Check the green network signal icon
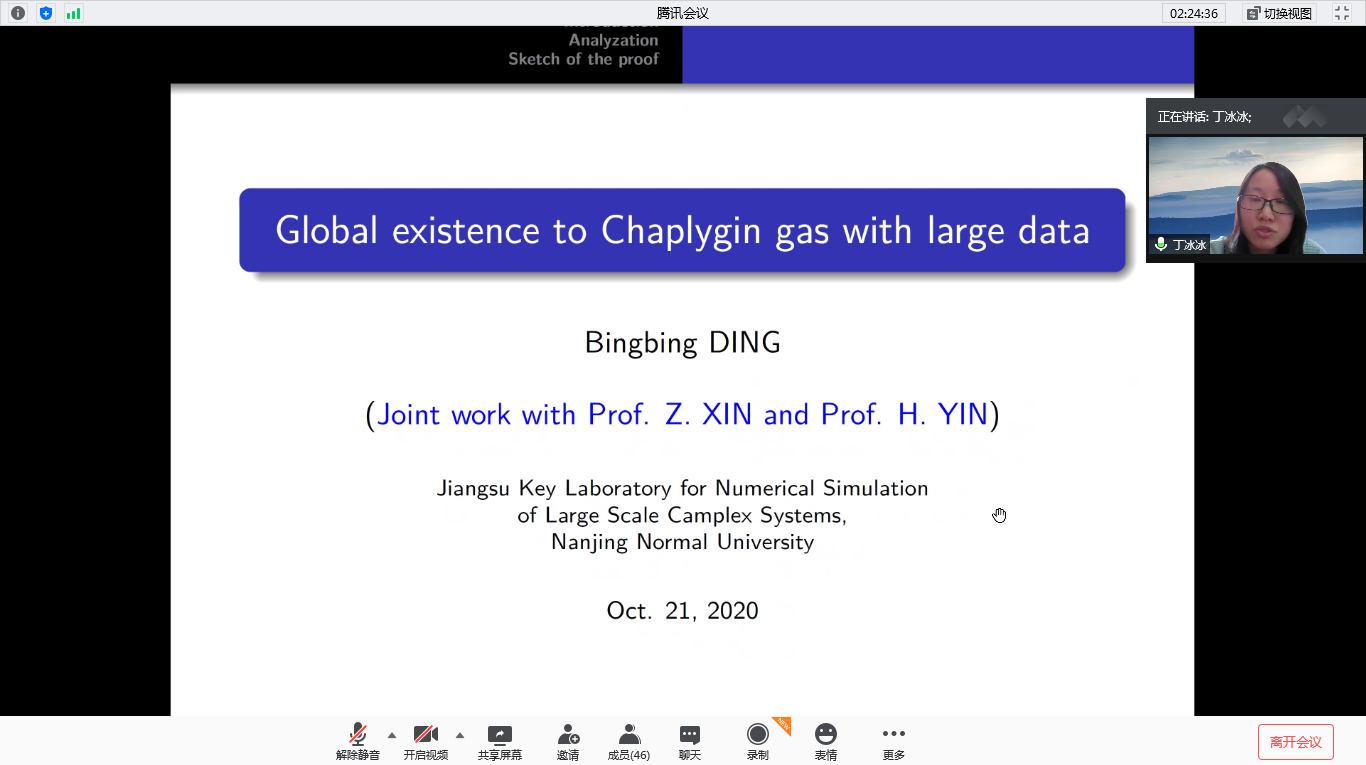1366x765 pixels. (73, 13)
